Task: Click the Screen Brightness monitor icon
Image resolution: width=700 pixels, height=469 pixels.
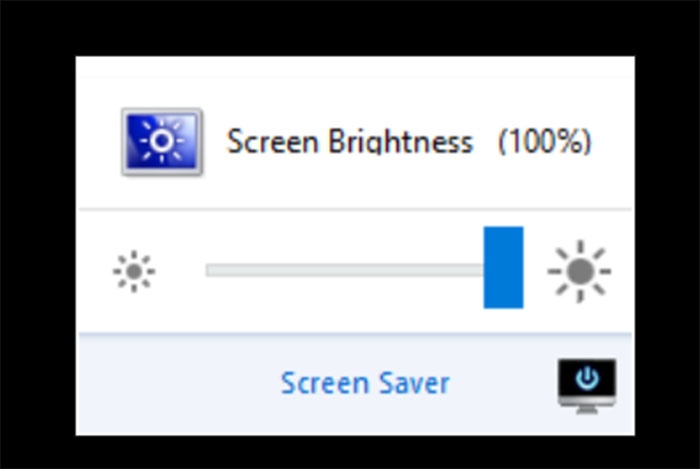Action: click(162, 142)
